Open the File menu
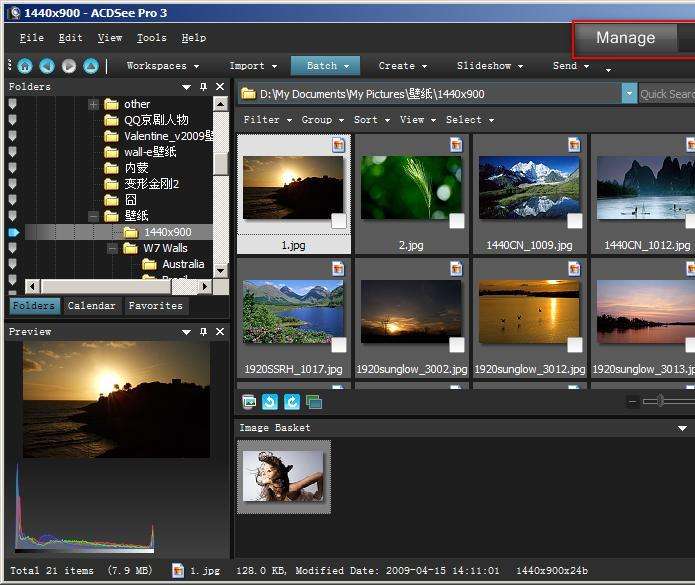 click(x=31, y=38)
